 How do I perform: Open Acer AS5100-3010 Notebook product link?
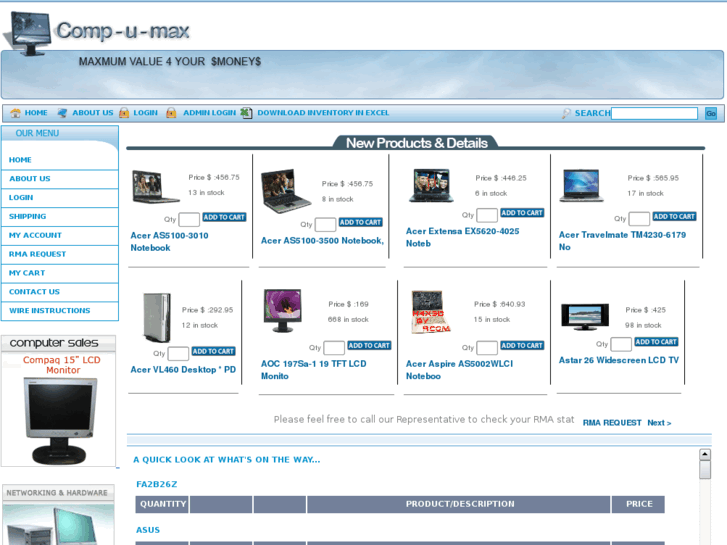pyautogui.click(x=170, y=242)
